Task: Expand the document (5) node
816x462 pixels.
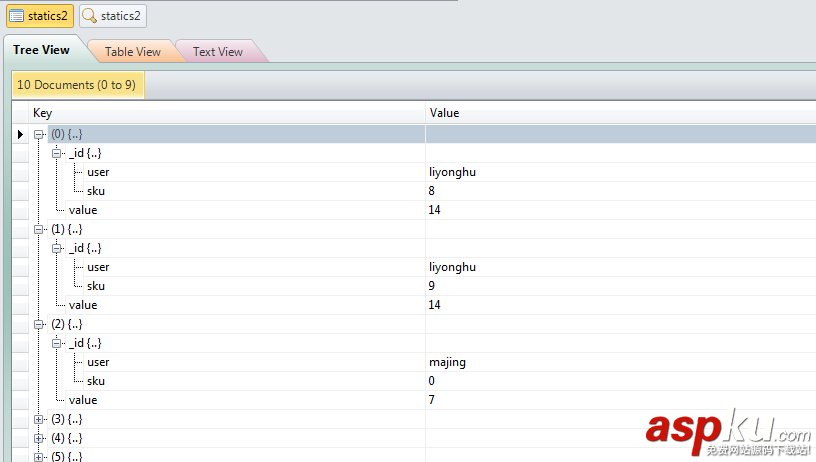Action: (39, 457)
